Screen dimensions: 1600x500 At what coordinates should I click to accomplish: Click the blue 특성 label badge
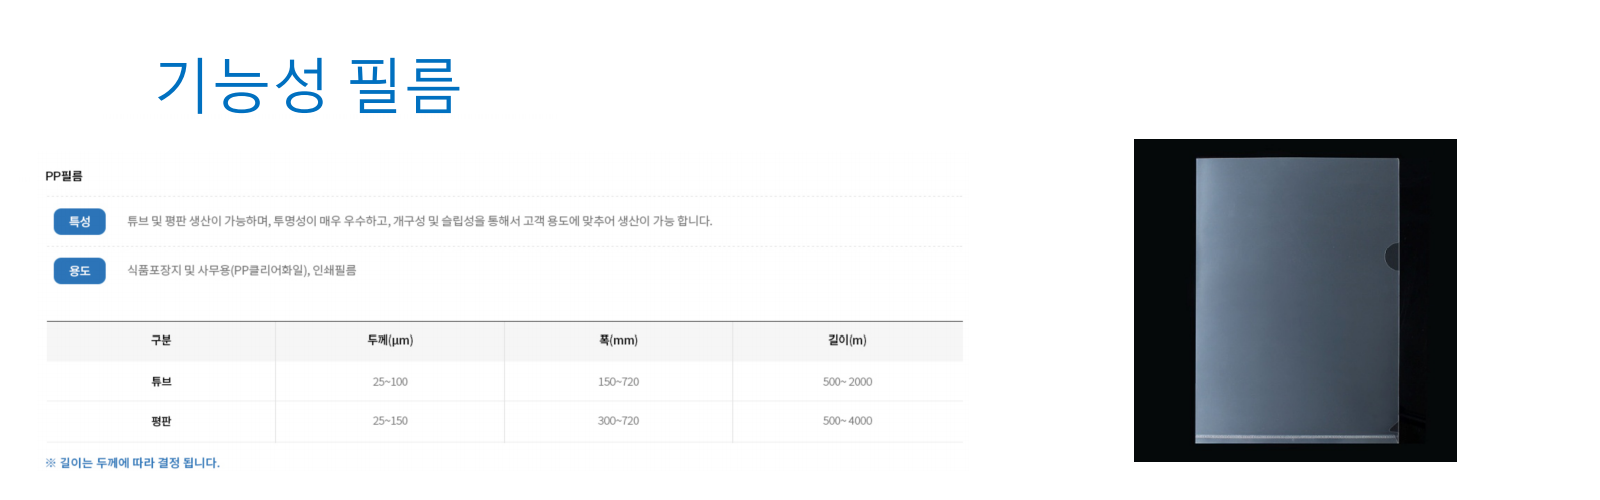tap(80, 221)
